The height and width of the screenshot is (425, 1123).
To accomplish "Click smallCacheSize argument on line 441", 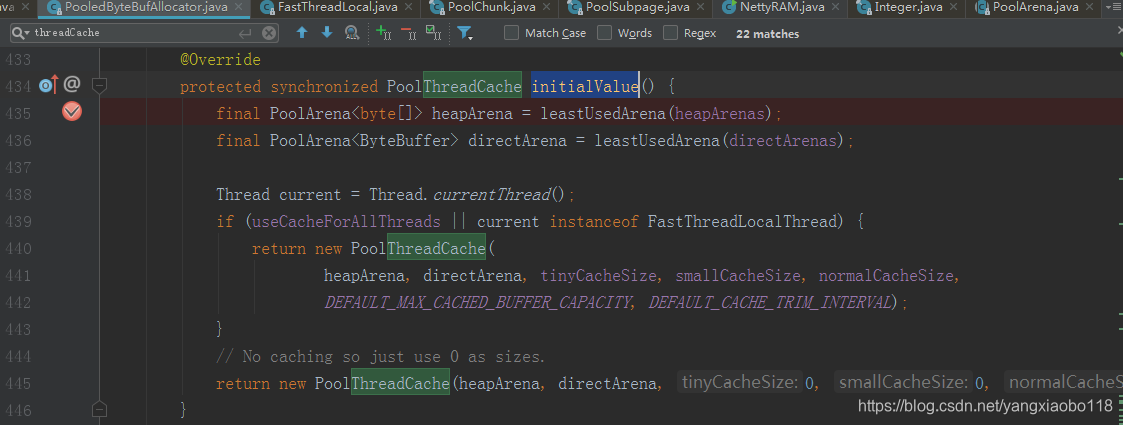I will (x=737, y=276).
